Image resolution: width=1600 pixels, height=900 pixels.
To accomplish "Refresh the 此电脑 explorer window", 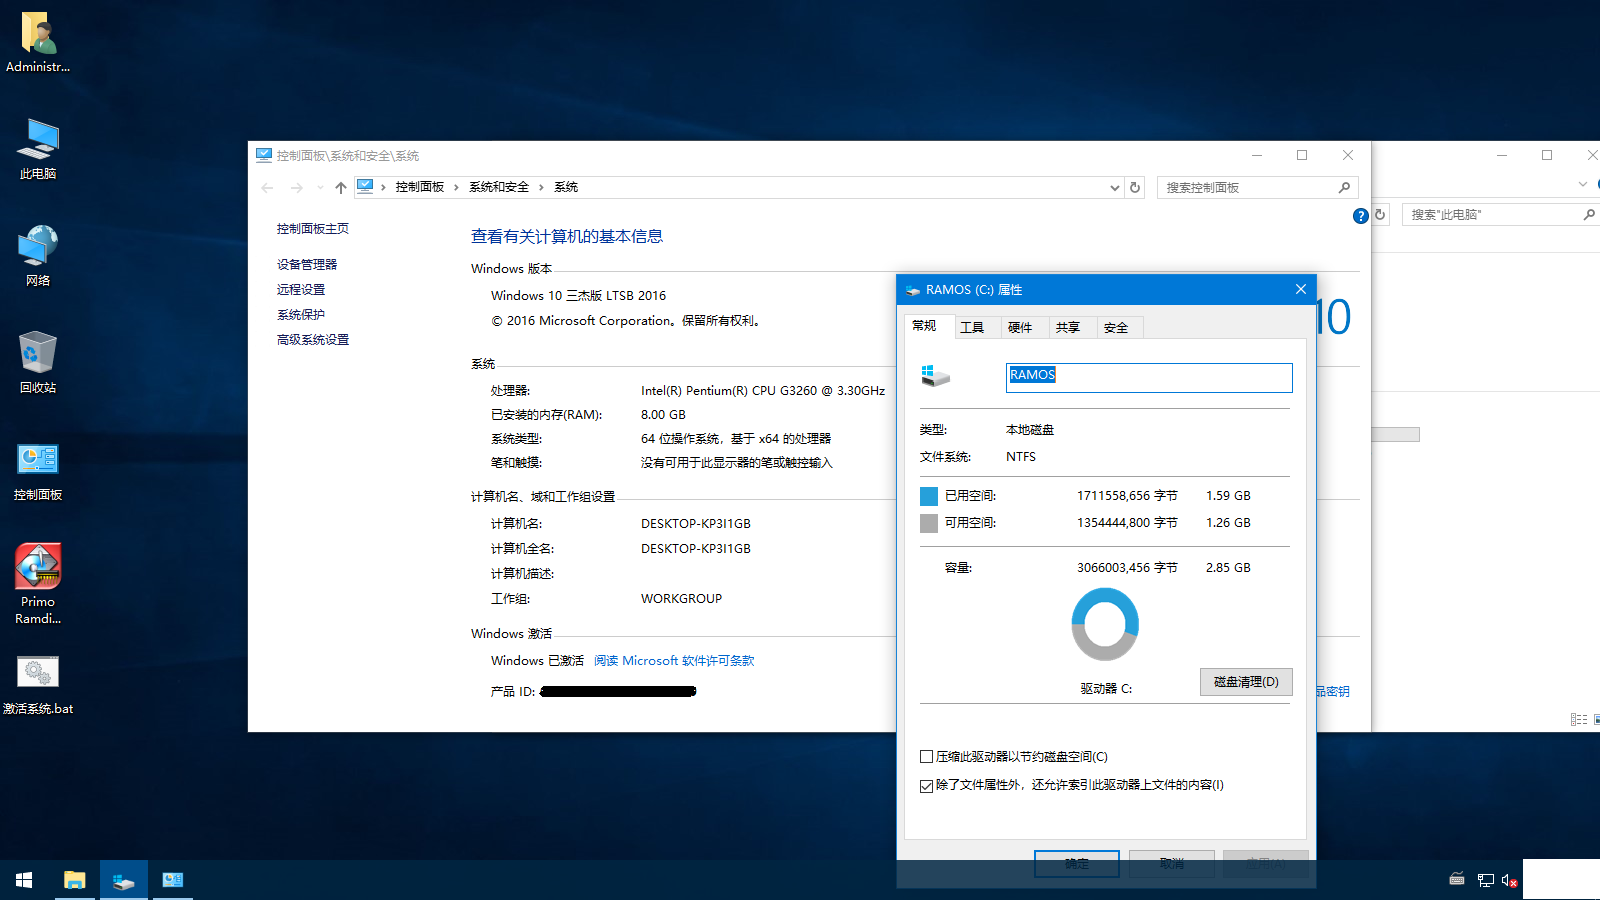I will pyautogui.click(x=1380, y=215).
